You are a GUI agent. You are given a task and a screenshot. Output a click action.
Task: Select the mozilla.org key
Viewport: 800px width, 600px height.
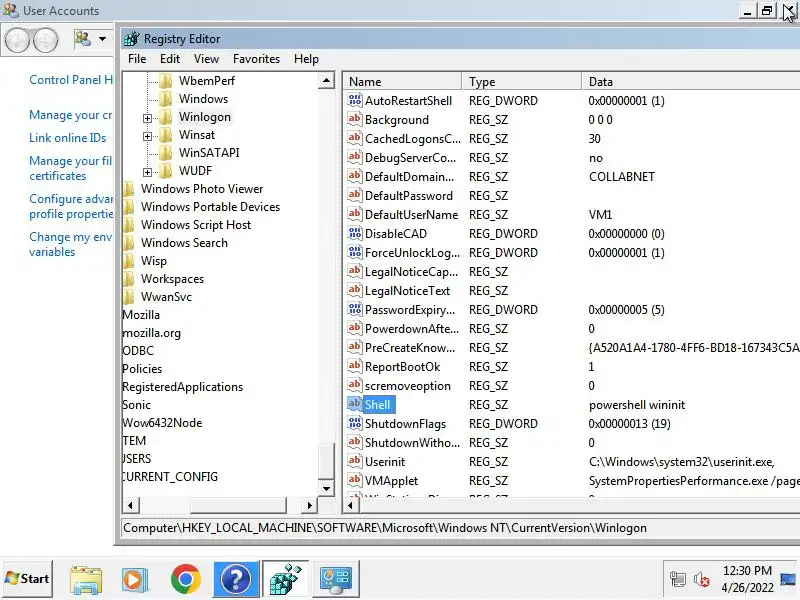[152, 333]
